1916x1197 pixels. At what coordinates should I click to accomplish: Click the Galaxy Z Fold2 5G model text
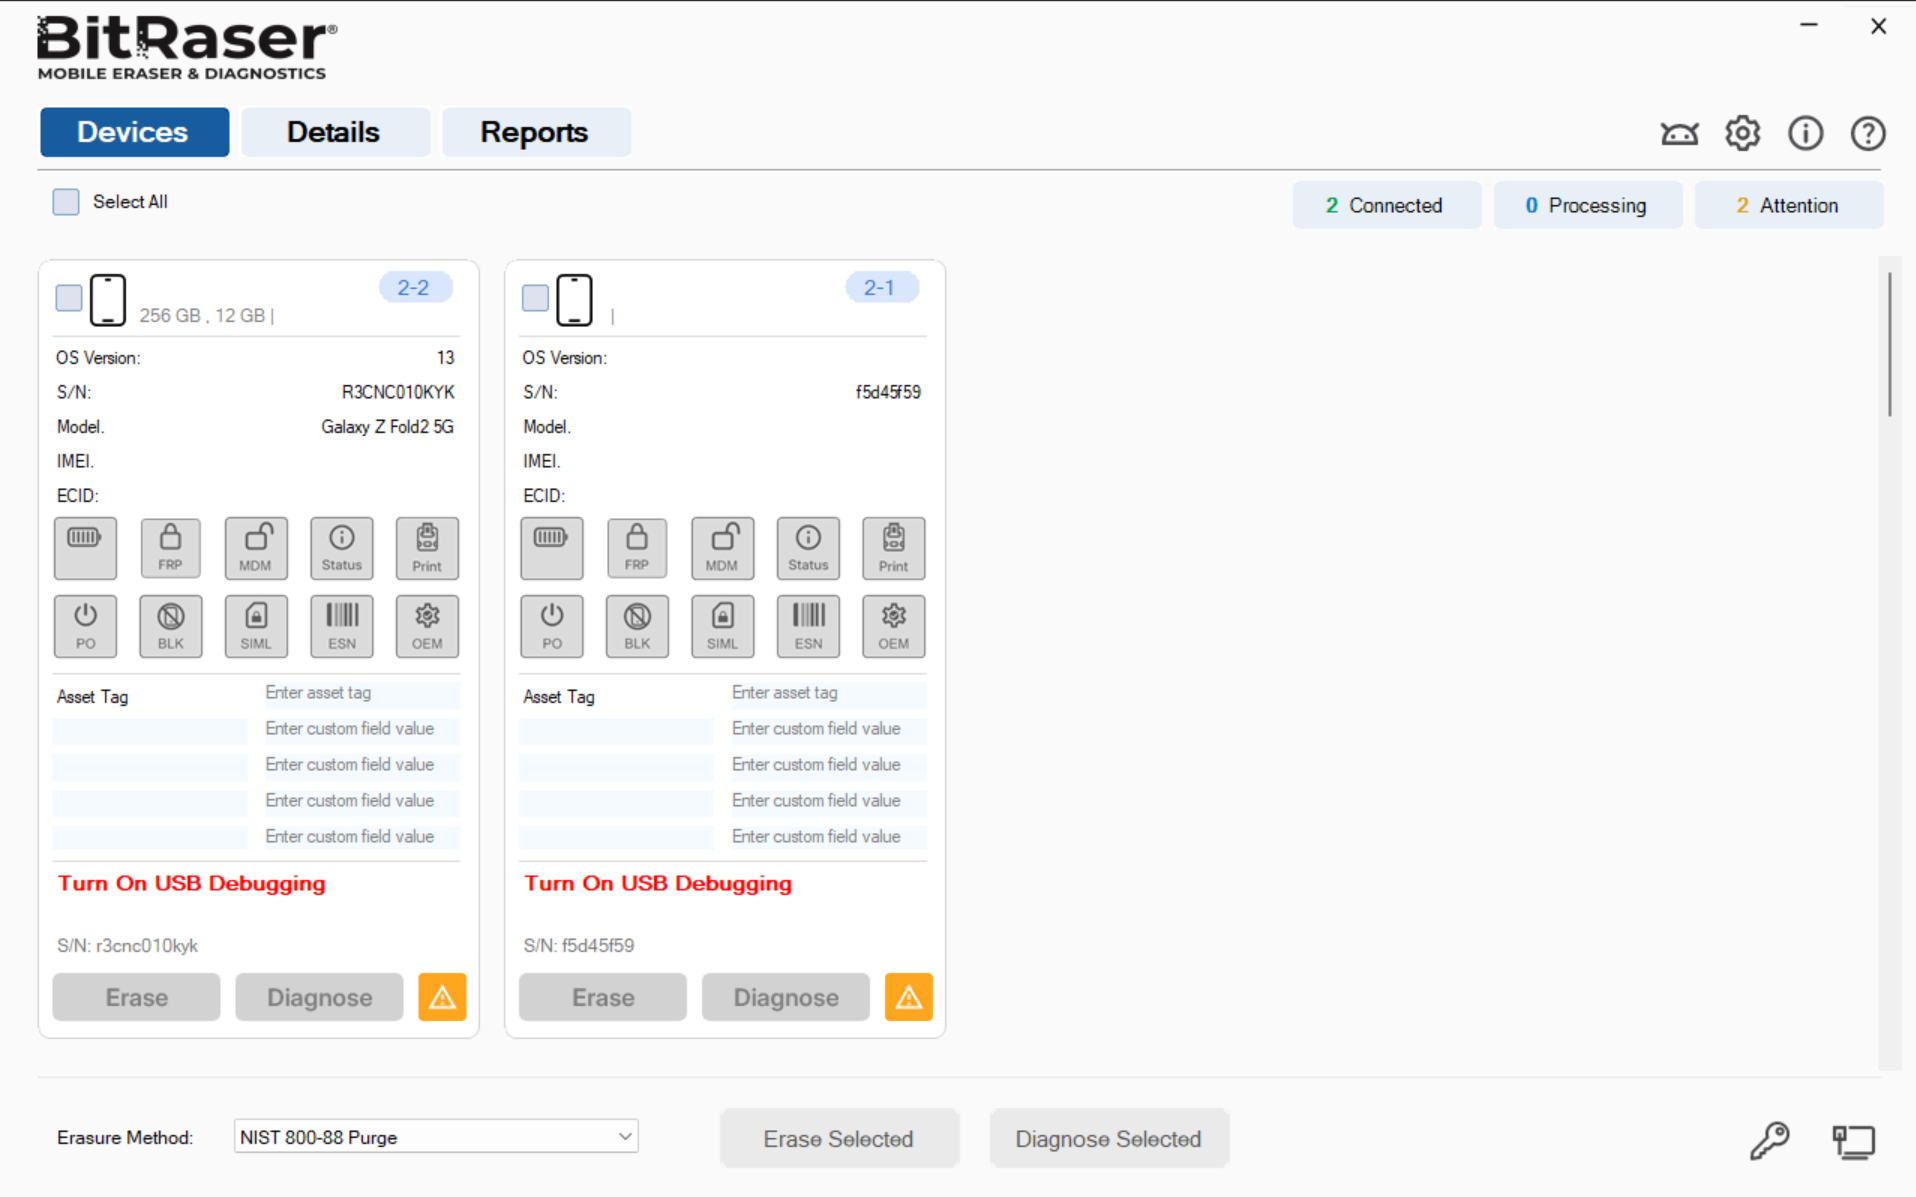coord(387,427)
